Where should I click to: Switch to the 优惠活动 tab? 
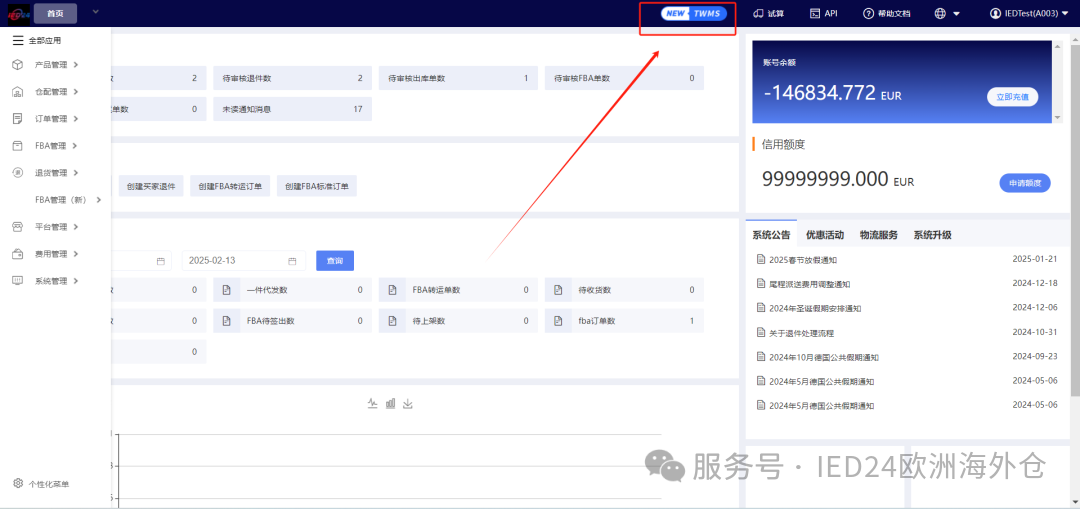[x=825, y=235]
